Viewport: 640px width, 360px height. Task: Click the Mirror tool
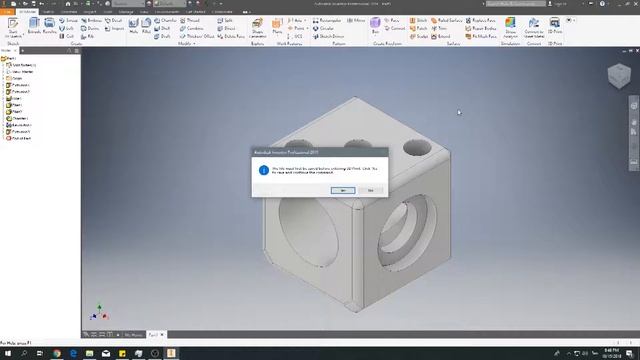click(x=356, y=20)
